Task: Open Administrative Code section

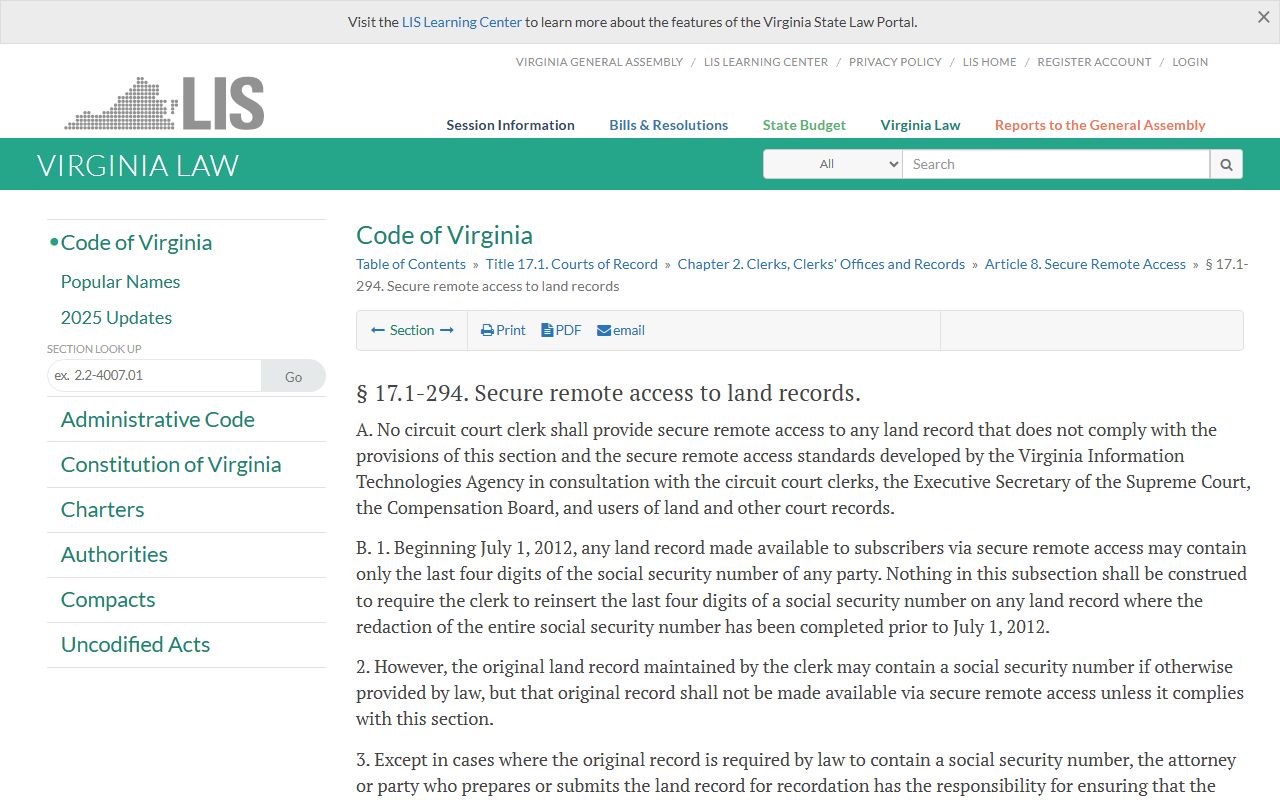Action: [x=157, y=420]
